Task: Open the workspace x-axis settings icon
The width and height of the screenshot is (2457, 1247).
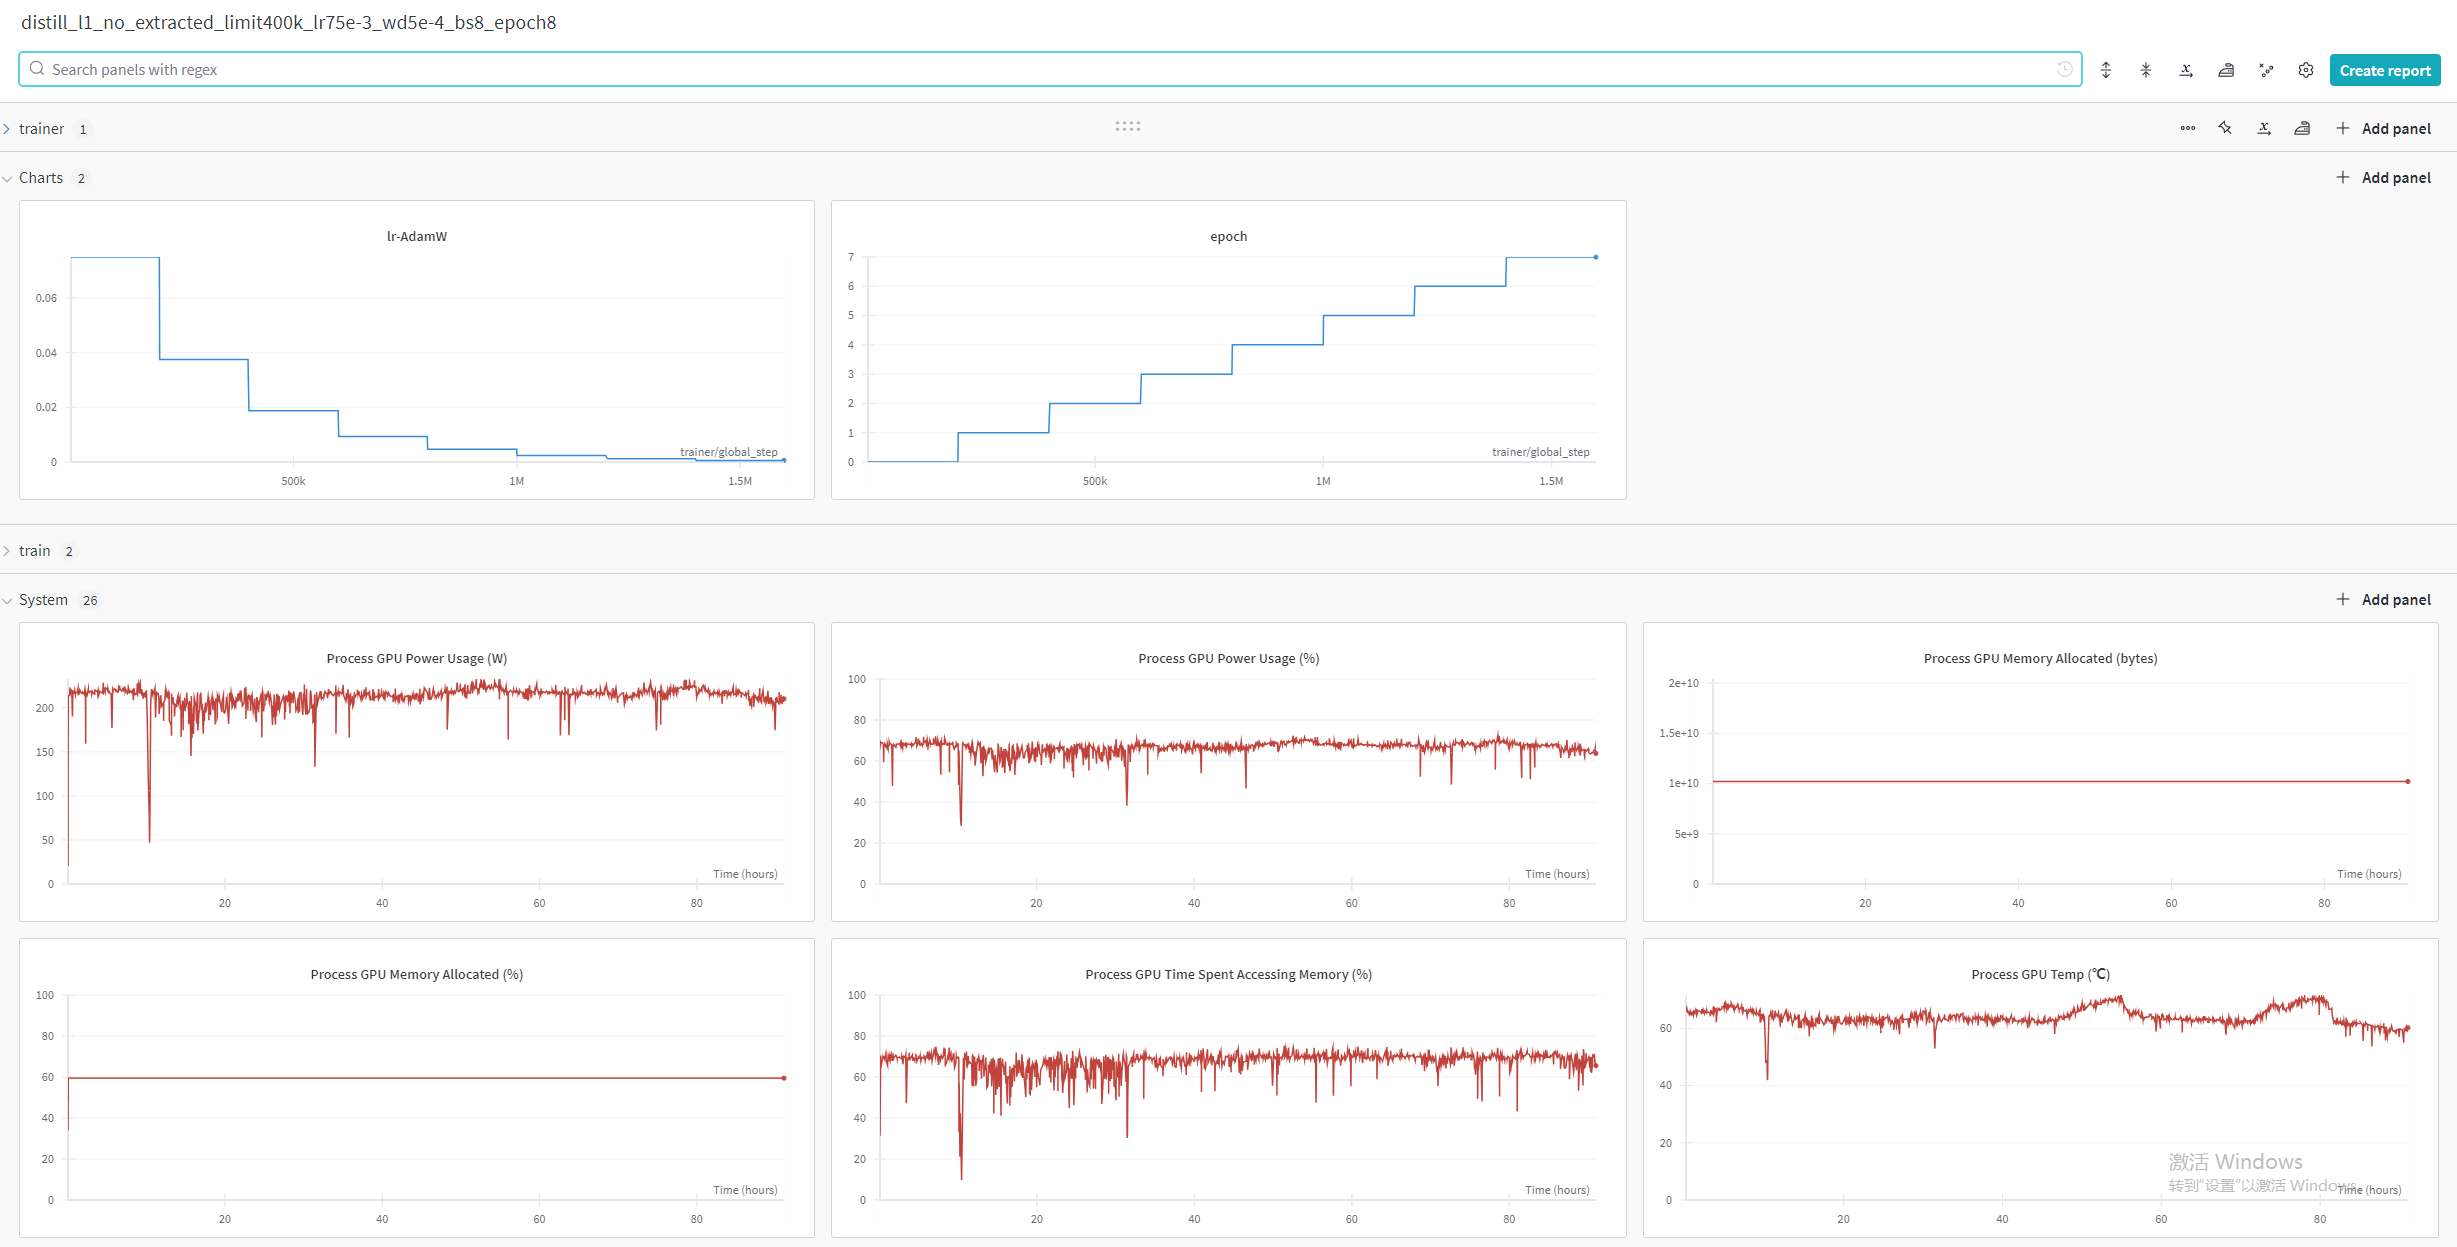Action: click(x=2186, y=70)
